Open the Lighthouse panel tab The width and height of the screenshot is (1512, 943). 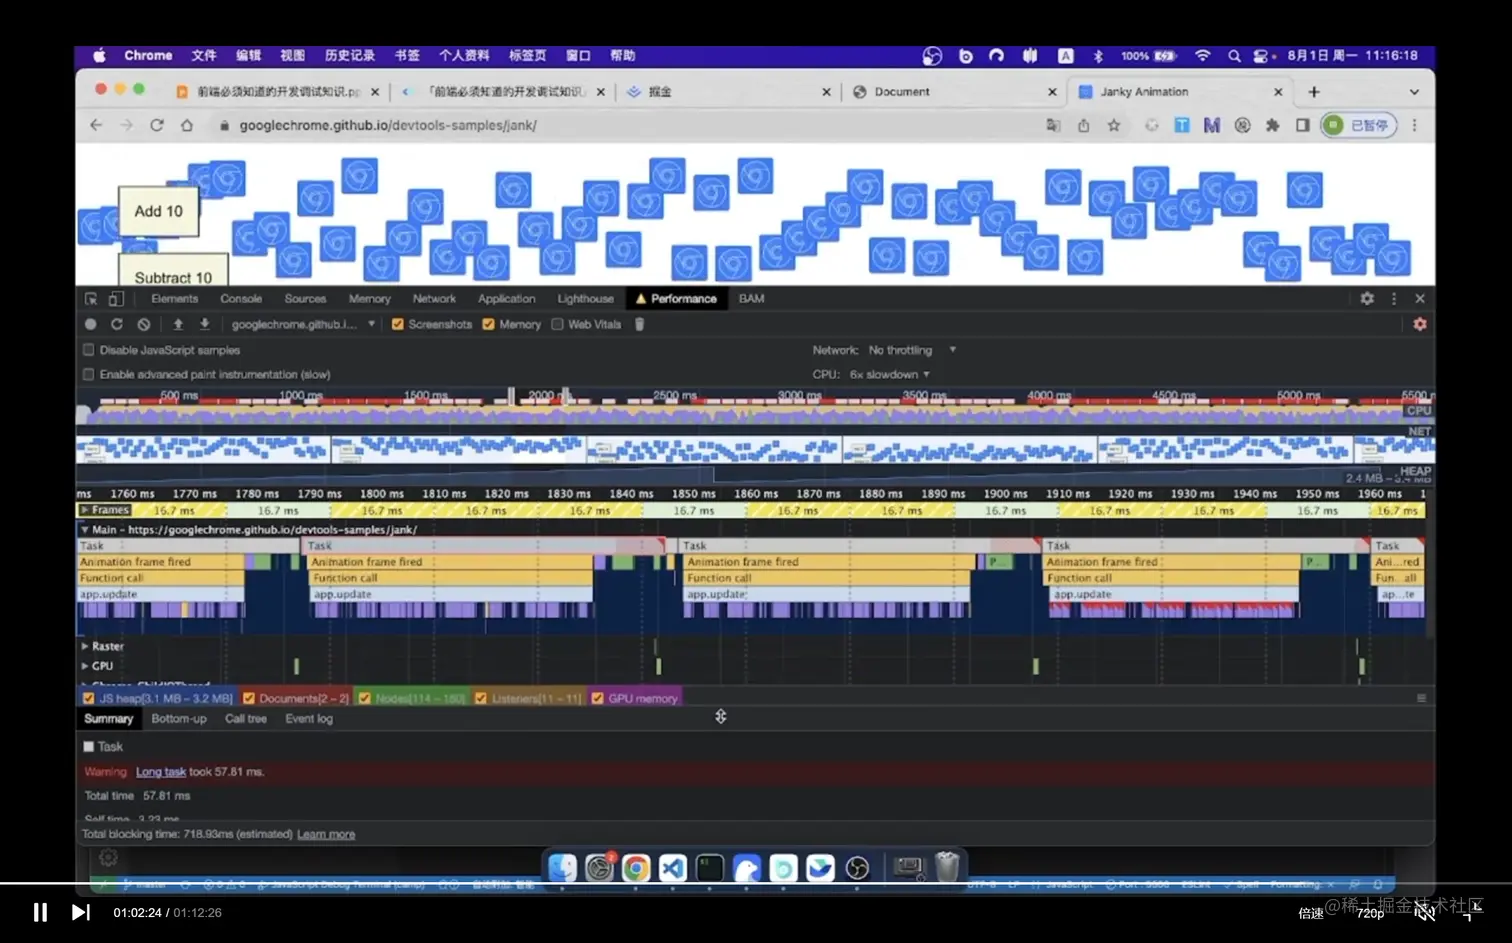[x=586, y=298]
